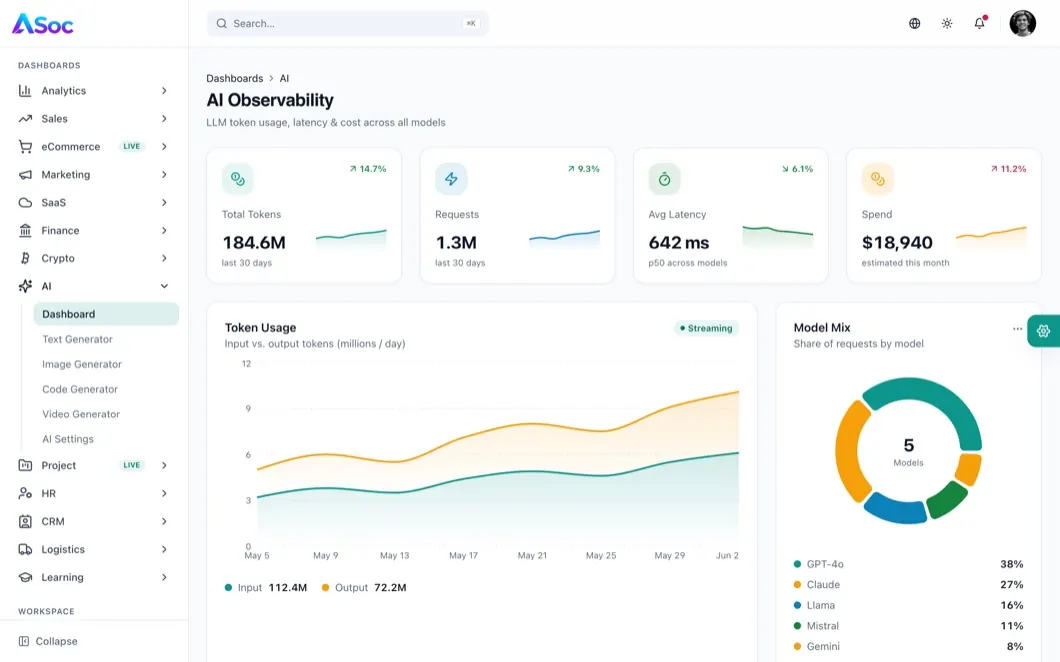Image resolution: width=1060 pixels, height=662 pixels.
Task: Expand the Project chevron
Action: click(164, 465)
